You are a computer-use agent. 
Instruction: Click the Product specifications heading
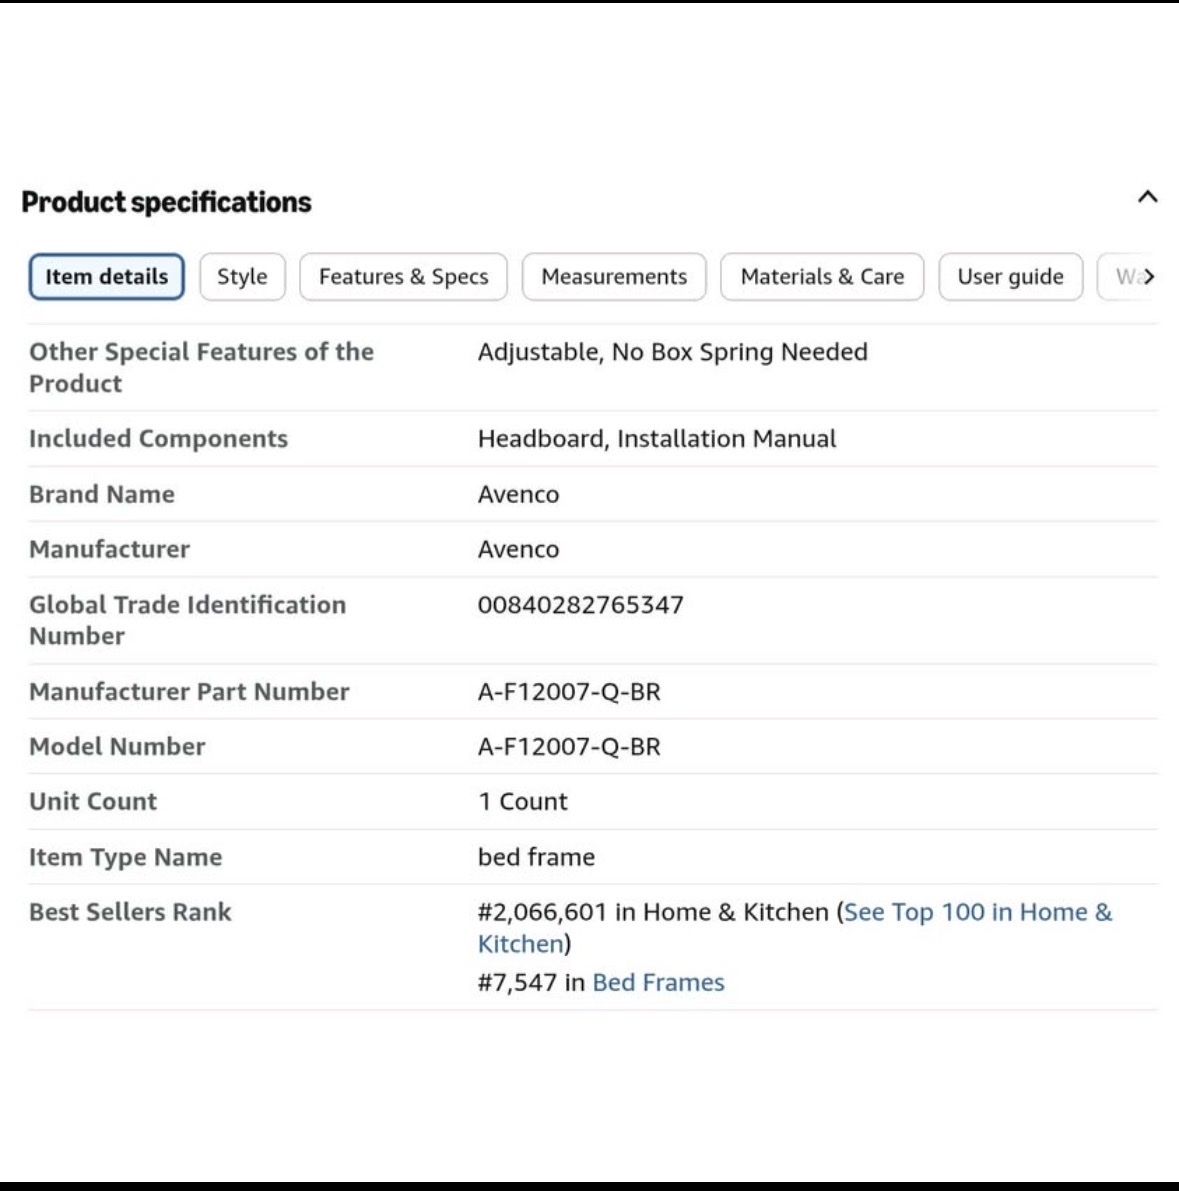tap(166, 202)
